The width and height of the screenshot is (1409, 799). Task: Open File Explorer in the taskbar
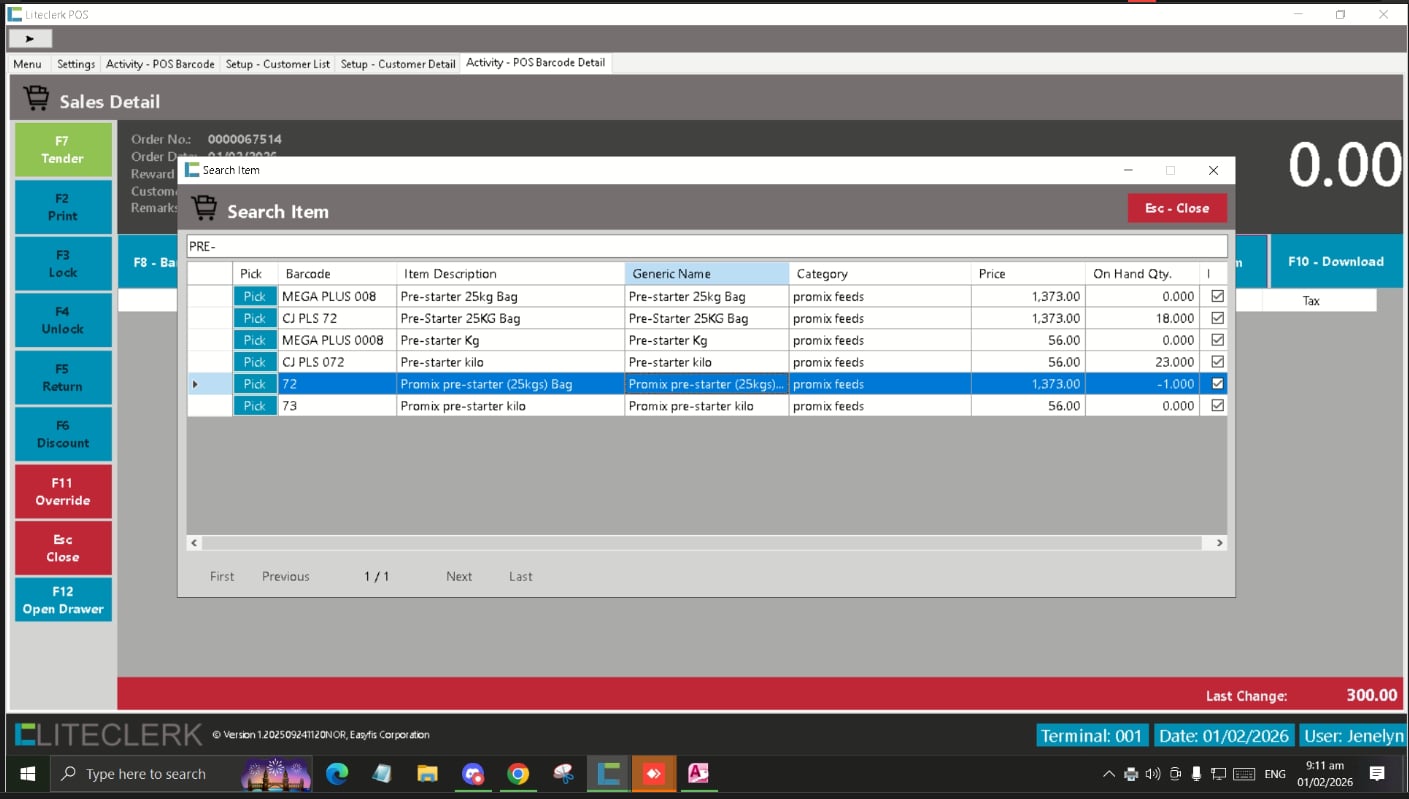[427, 773]
